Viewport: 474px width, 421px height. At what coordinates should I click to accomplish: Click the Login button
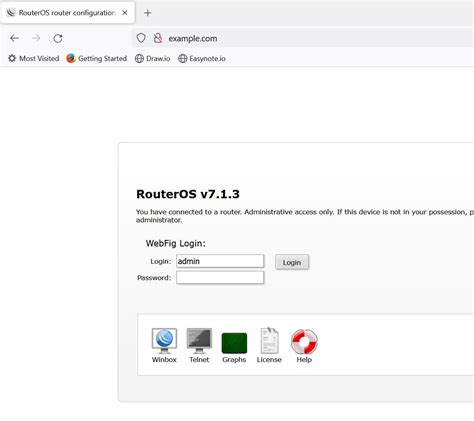292,262
